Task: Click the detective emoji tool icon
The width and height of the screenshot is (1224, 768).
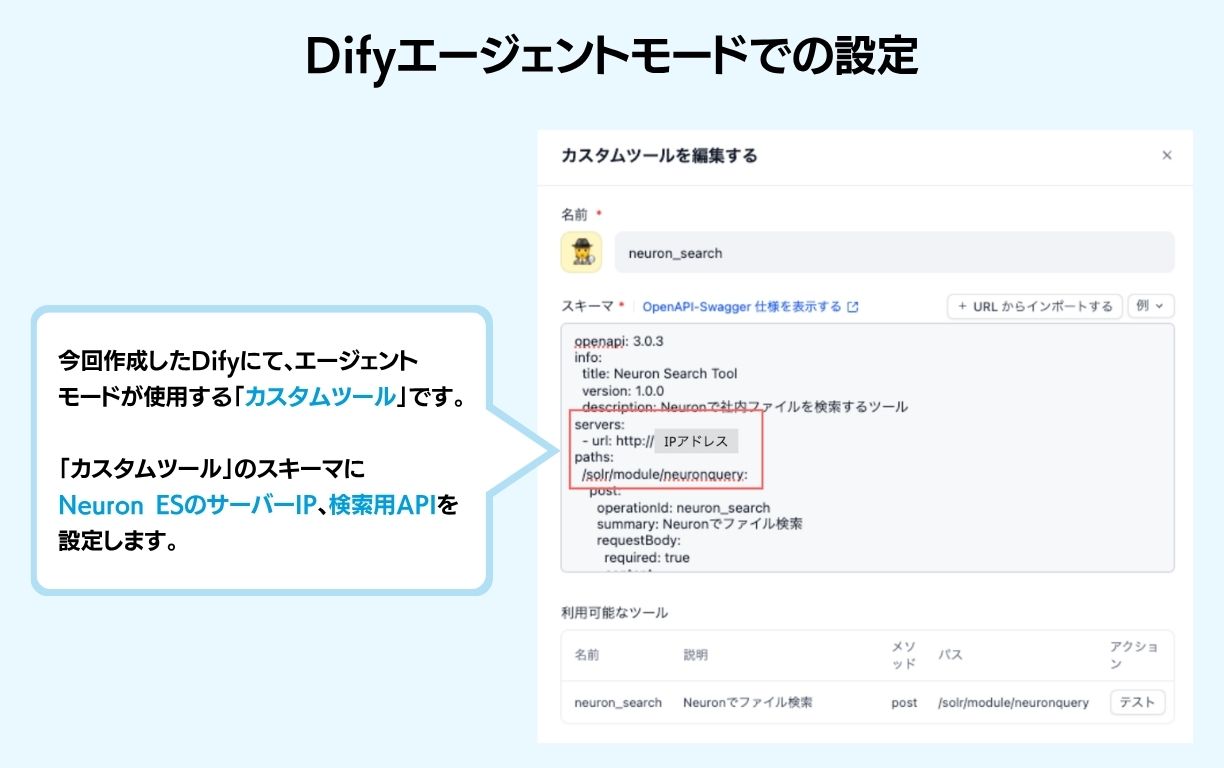Action: tap(581, 253)
